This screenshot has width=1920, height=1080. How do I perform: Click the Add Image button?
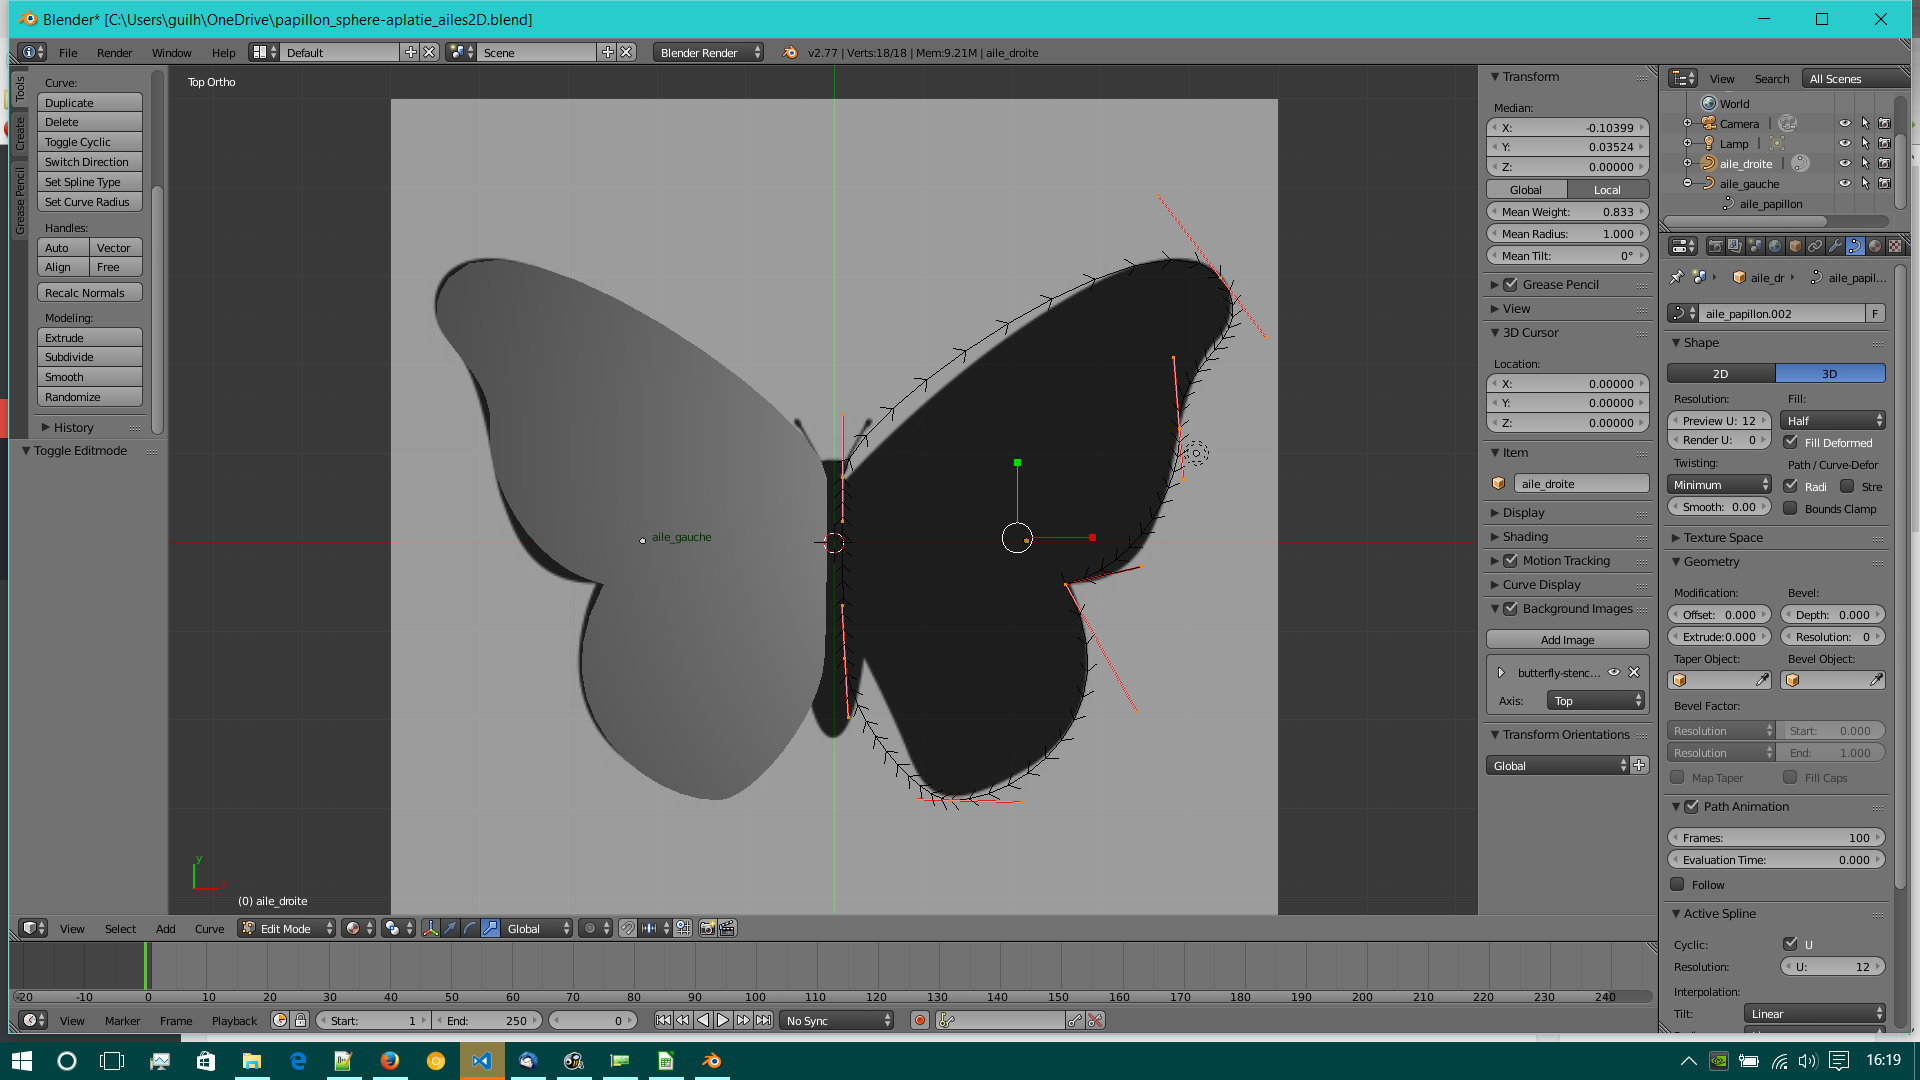click(x=1566, y=640)
